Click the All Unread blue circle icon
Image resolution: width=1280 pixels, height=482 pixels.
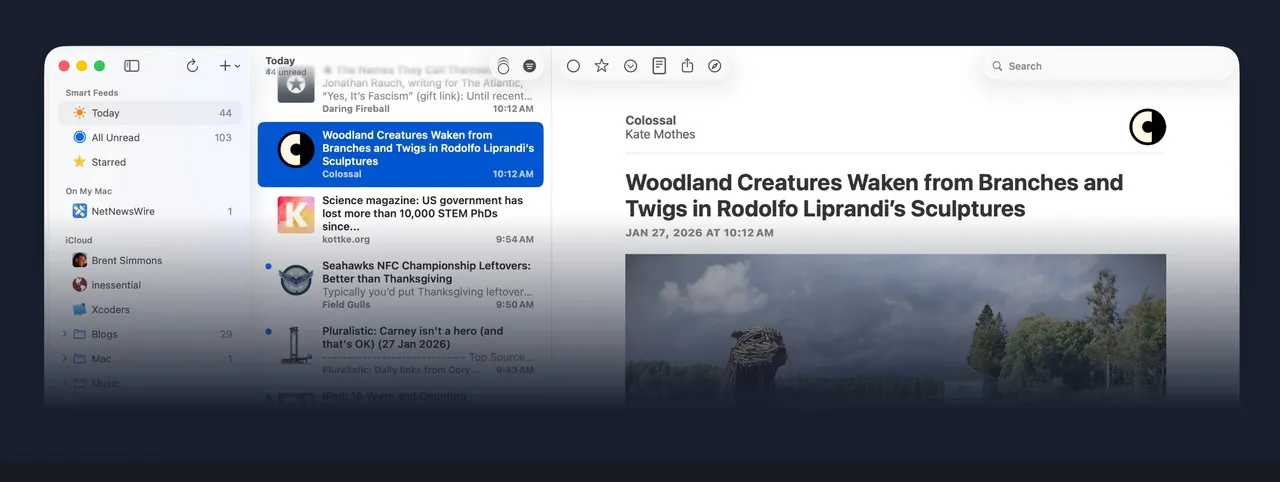point(79,138)
